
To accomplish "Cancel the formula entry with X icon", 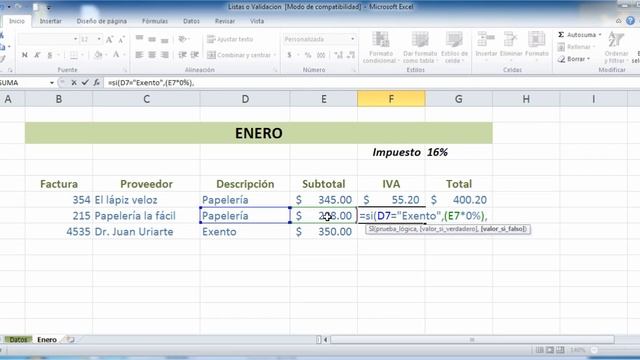I will click(x=74, y=83).
